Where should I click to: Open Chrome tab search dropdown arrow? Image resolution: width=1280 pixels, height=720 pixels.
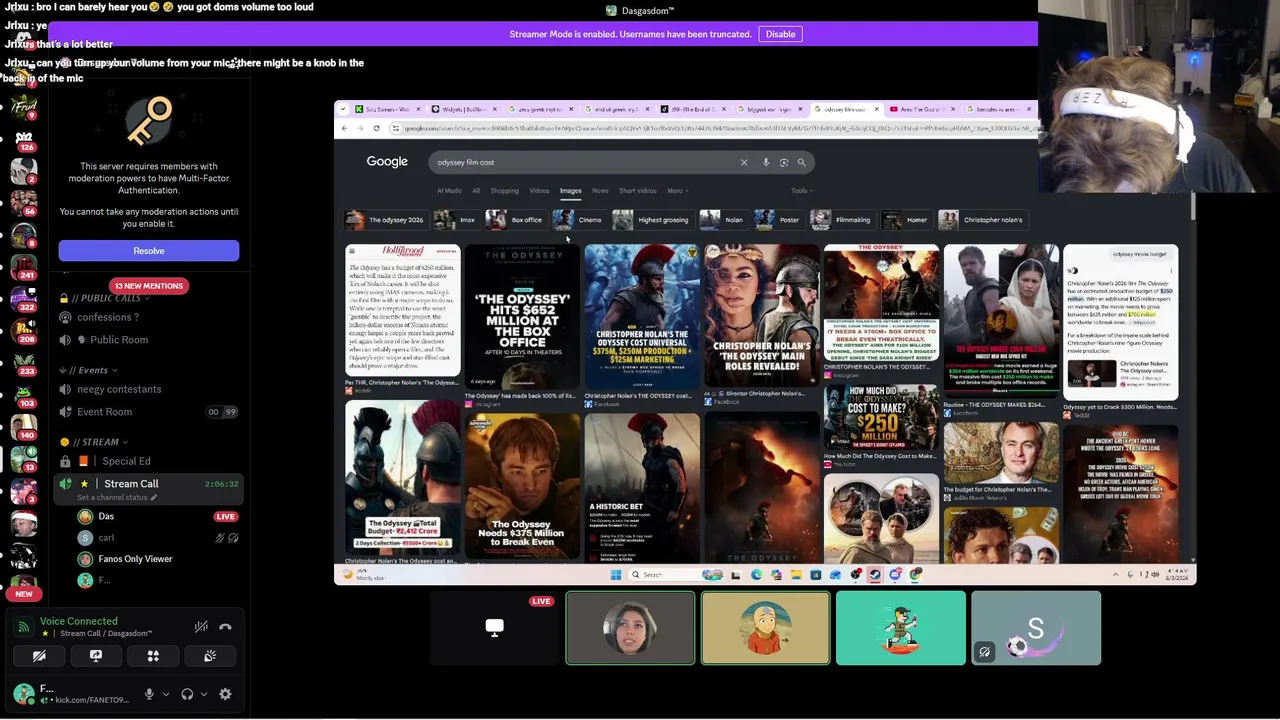[344, 109]
